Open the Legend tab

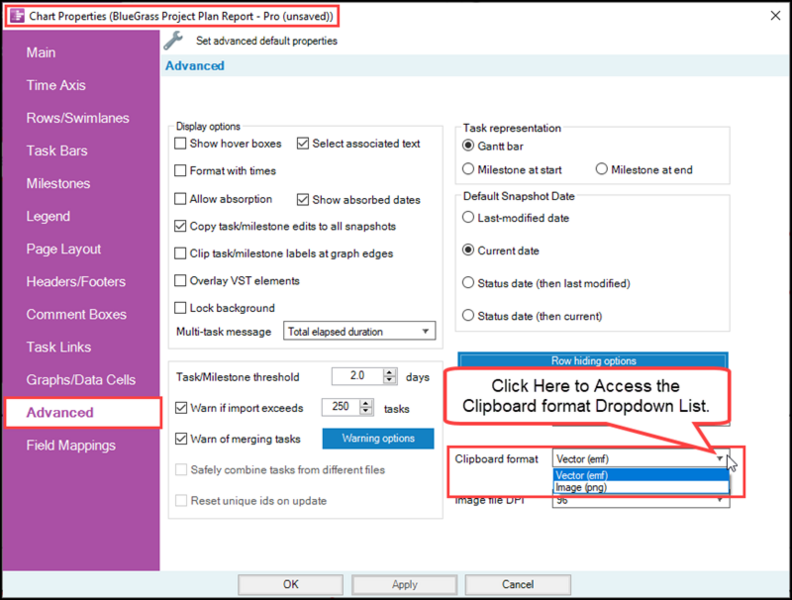tap(48, 217)
